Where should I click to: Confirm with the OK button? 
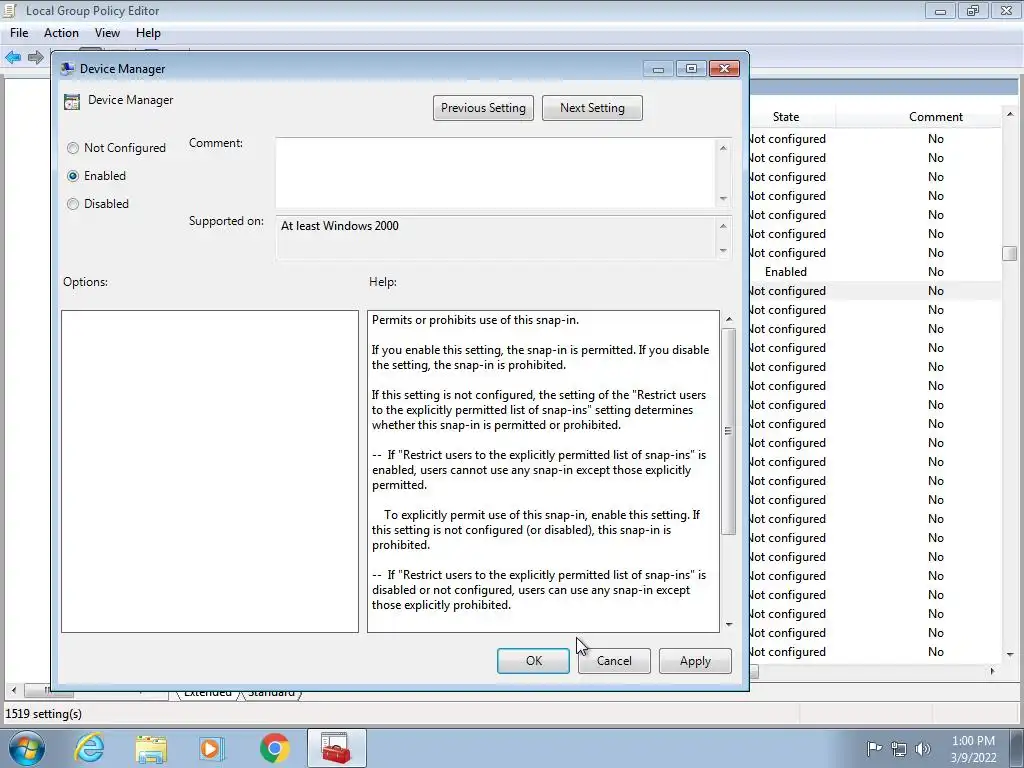pos(534,661)
